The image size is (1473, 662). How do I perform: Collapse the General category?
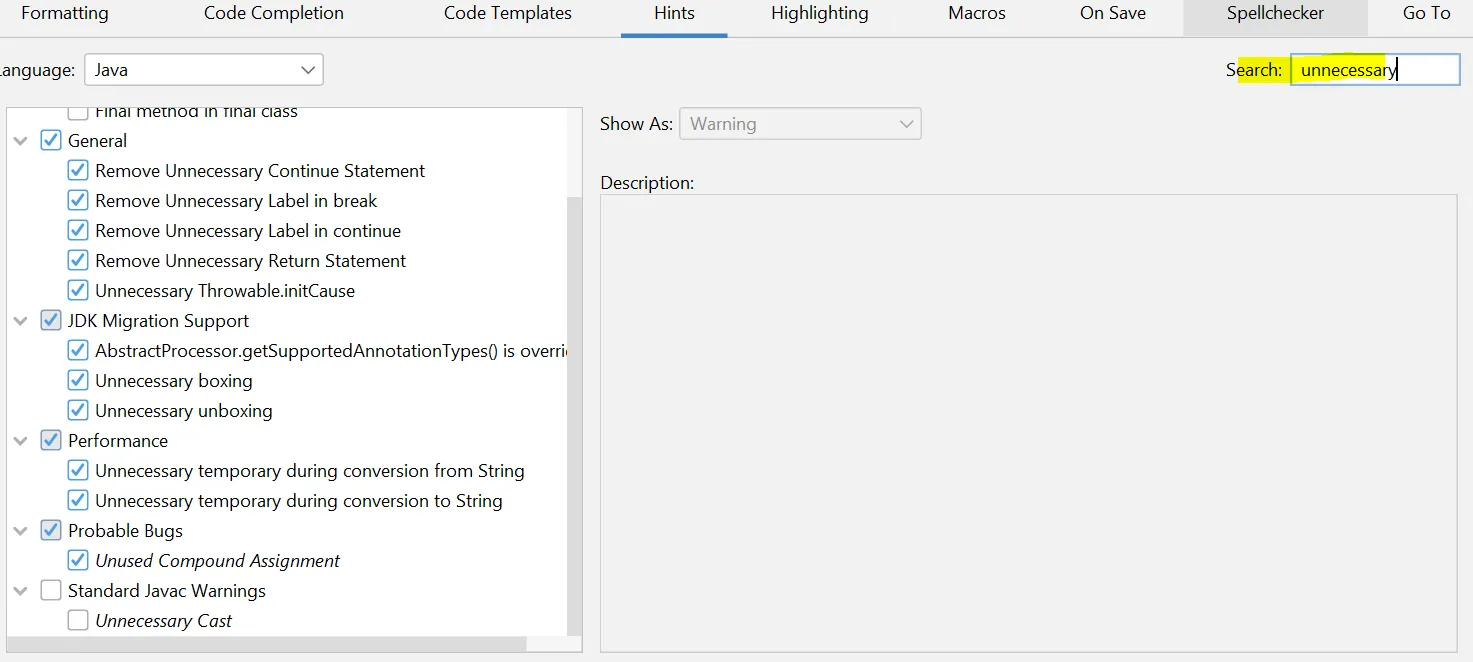20,141
